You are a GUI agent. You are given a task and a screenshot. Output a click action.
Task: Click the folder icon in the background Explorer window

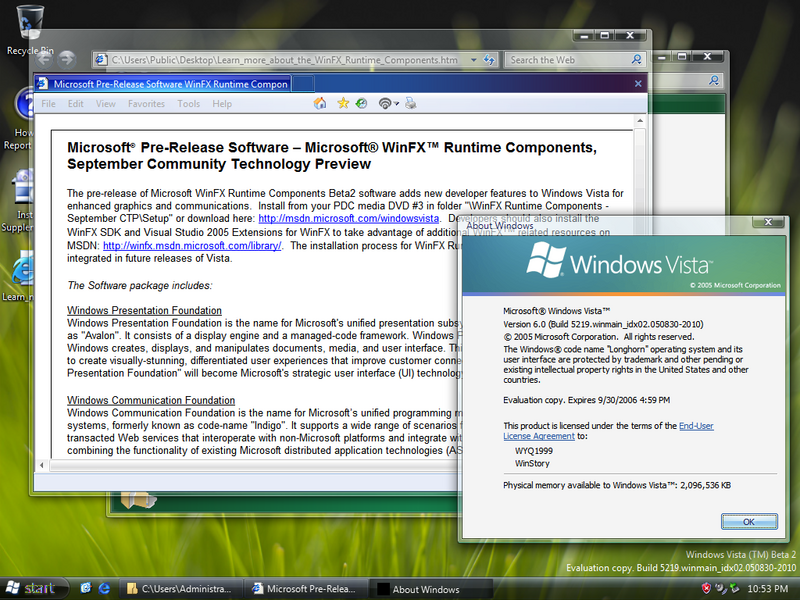tap(138, 499)
